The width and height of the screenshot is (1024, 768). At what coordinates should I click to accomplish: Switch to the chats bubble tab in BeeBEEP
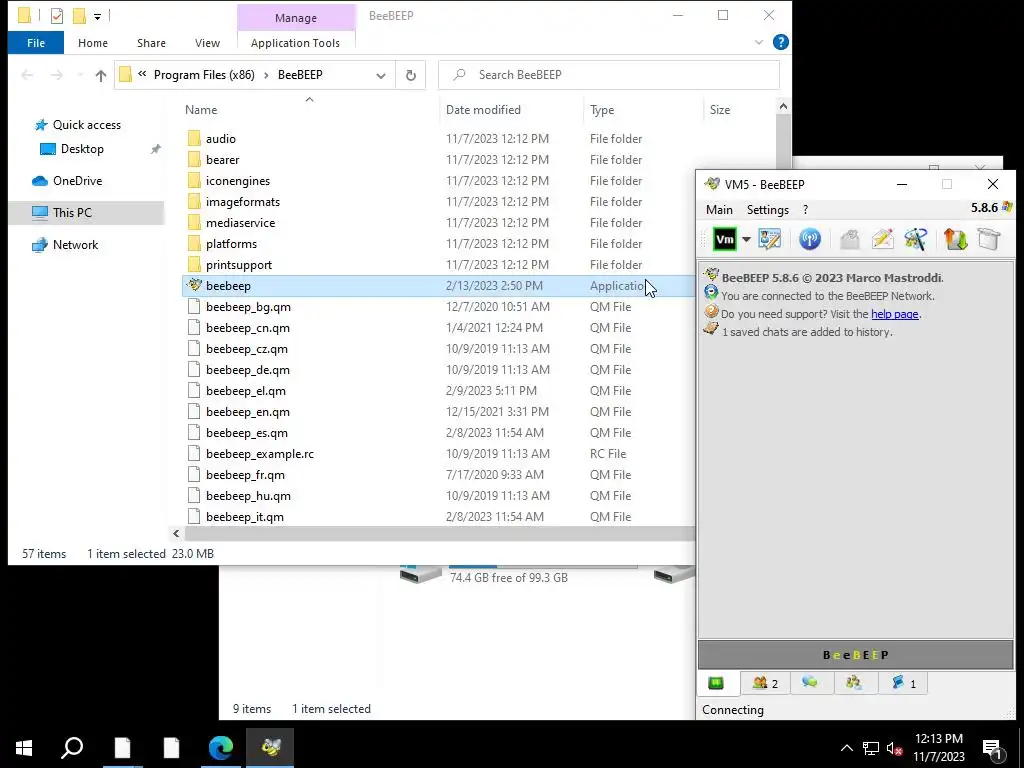pos(810,682)
